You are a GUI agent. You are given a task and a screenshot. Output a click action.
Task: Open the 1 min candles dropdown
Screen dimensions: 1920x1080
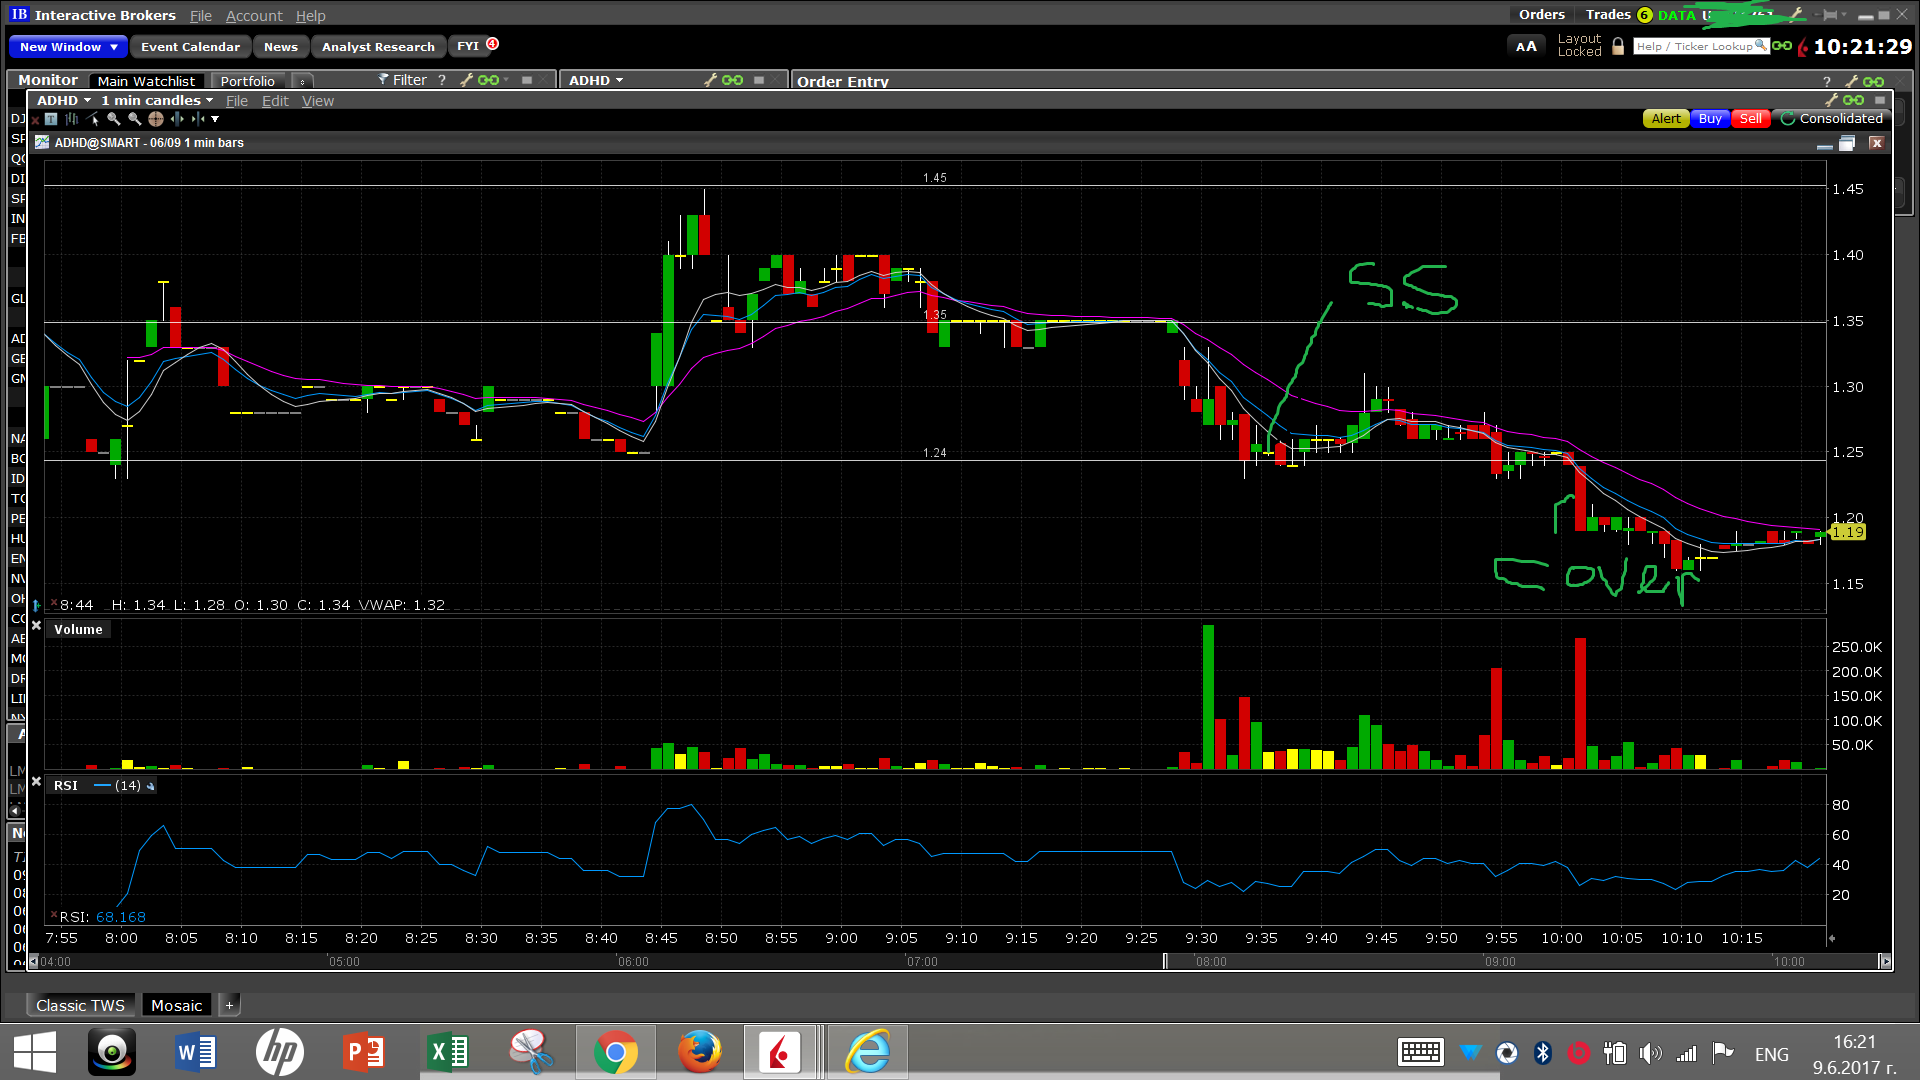[x=157, y=100]
